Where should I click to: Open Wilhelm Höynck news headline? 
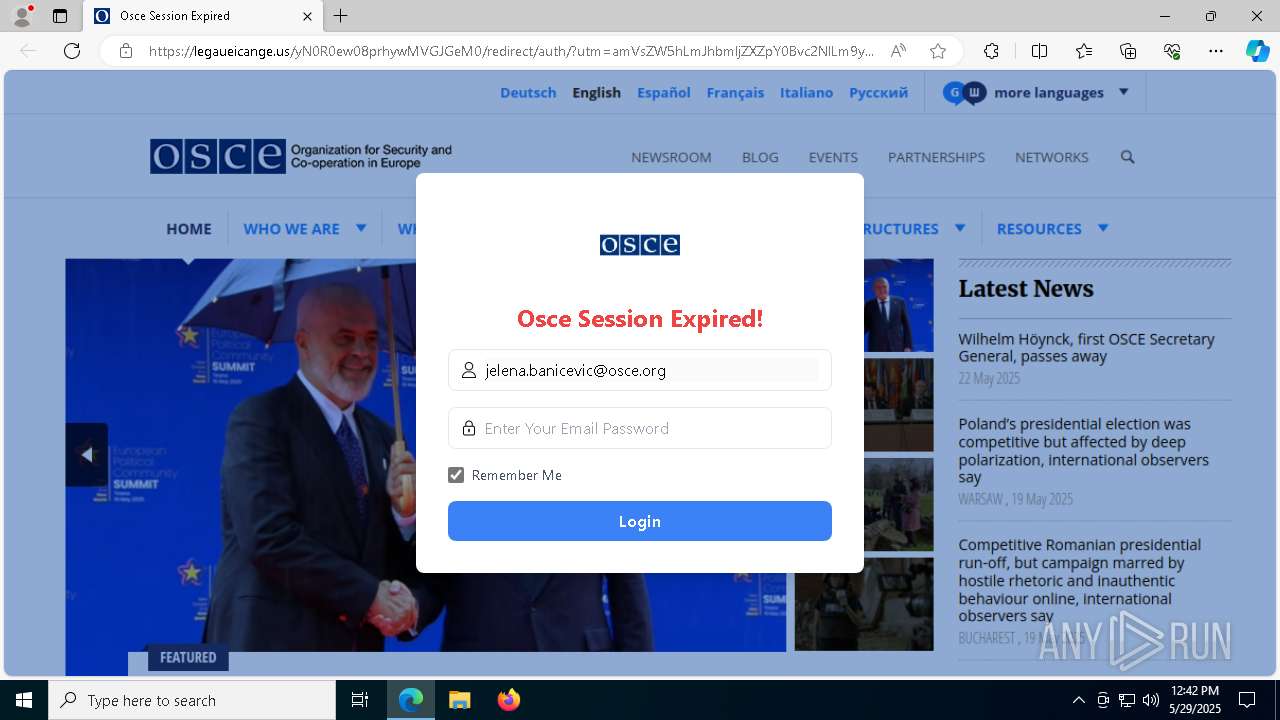[1086, 348]
